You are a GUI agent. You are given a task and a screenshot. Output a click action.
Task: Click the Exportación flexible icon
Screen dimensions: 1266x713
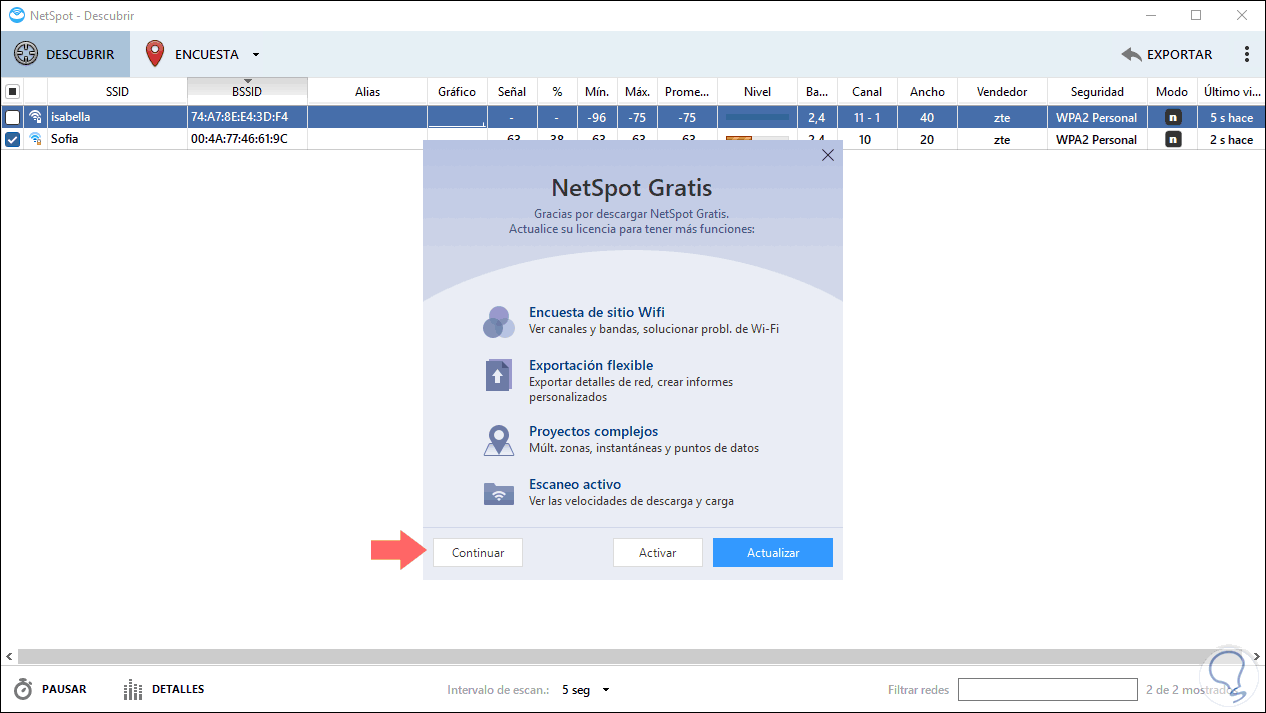click(498, 375)
